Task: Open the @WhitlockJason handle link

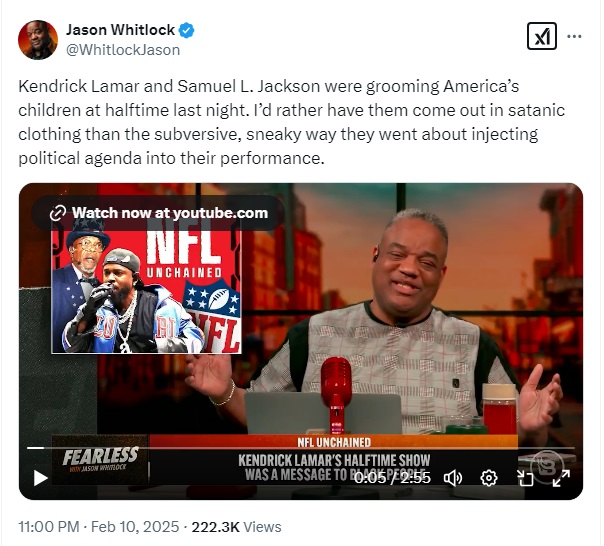Action: (123, 50)
